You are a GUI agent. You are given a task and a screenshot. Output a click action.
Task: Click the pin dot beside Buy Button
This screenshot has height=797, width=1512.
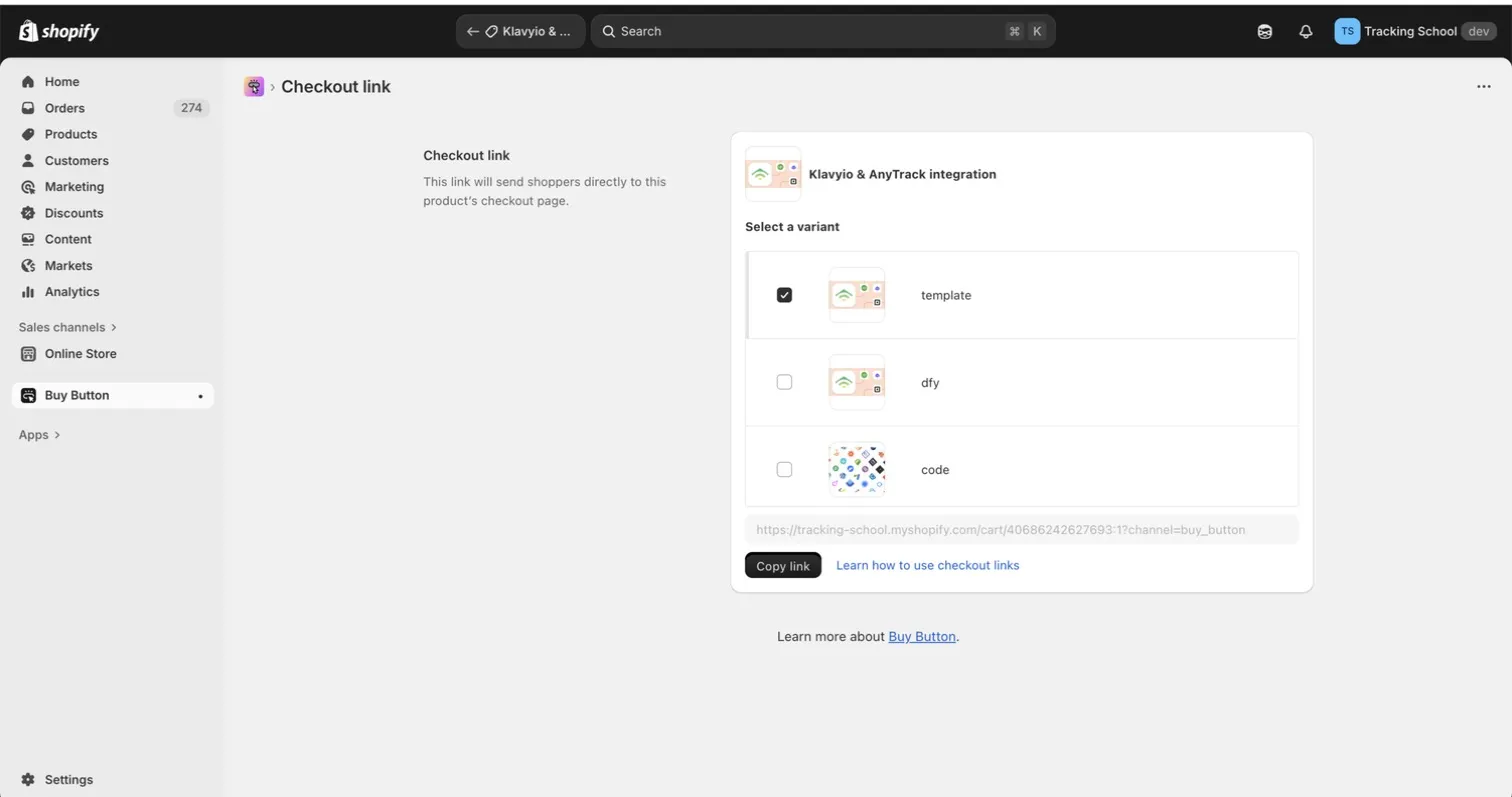[200, 396]
